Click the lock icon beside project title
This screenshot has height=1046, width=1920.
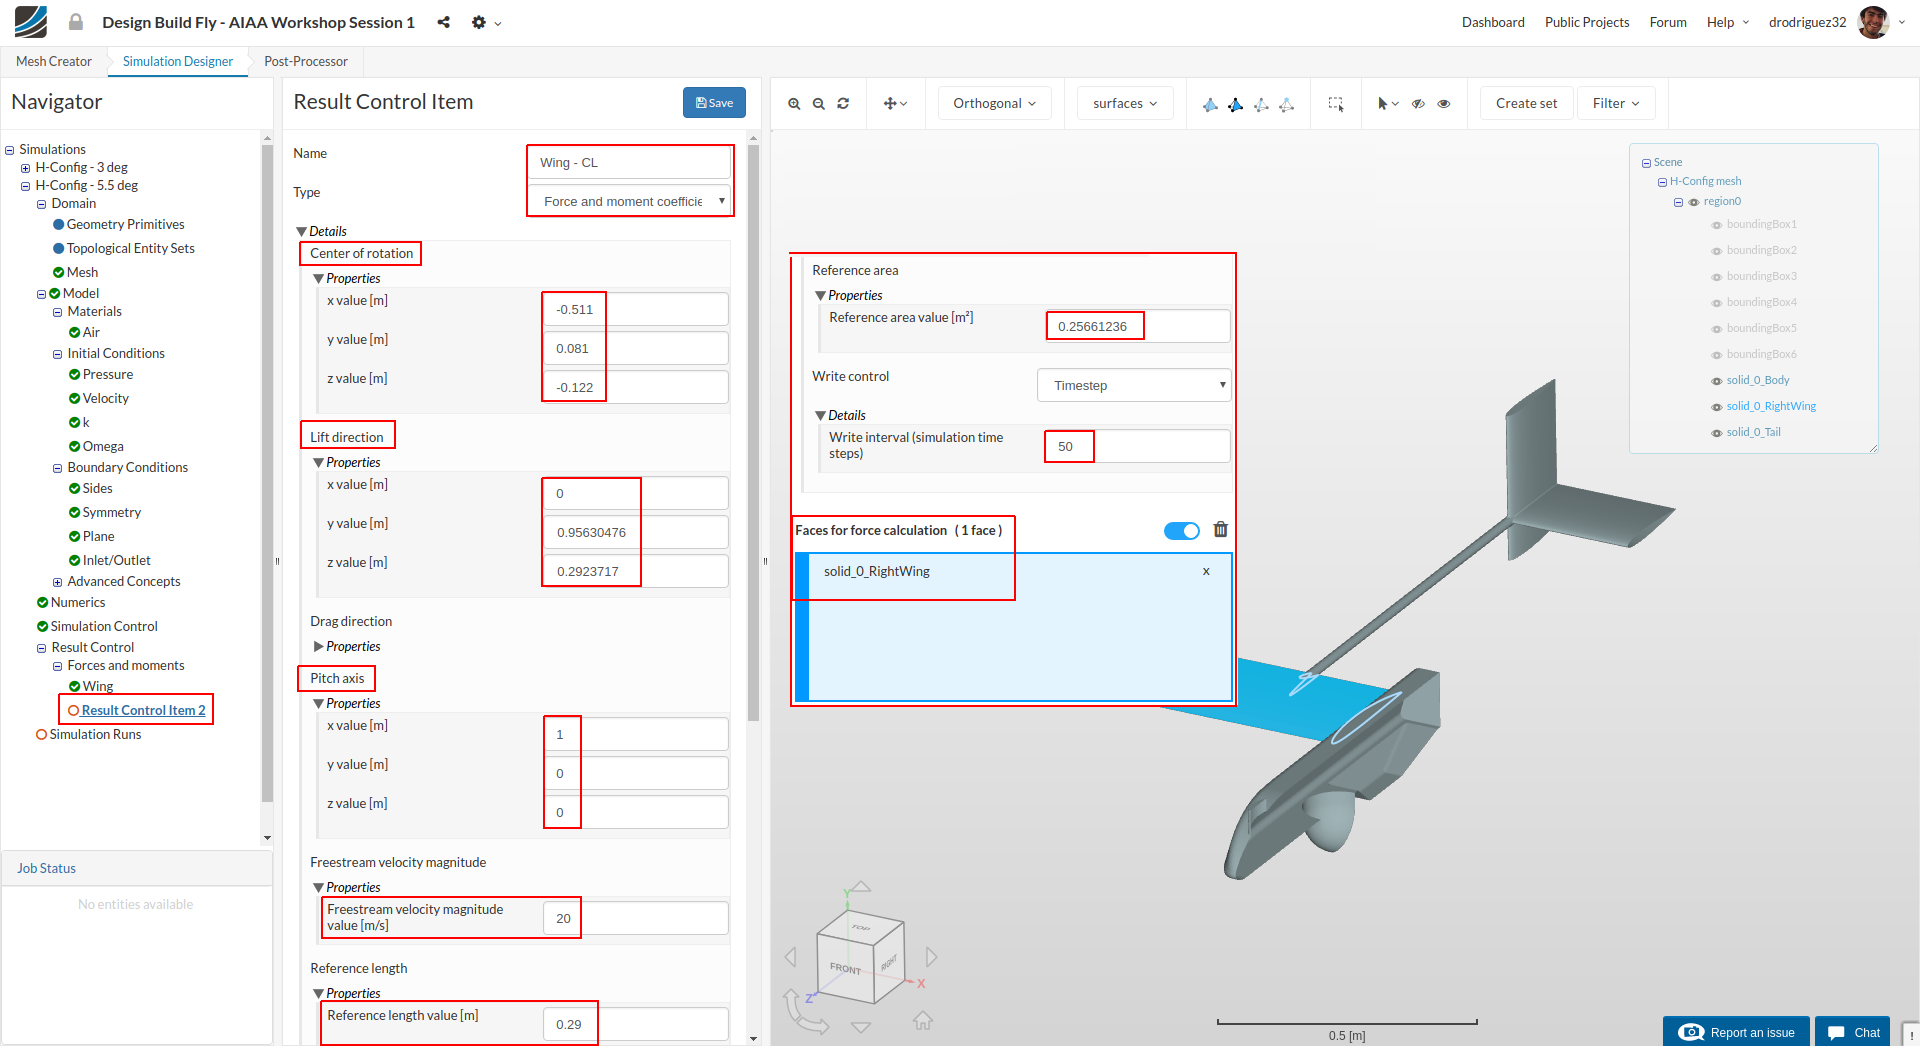coord(76,22)
